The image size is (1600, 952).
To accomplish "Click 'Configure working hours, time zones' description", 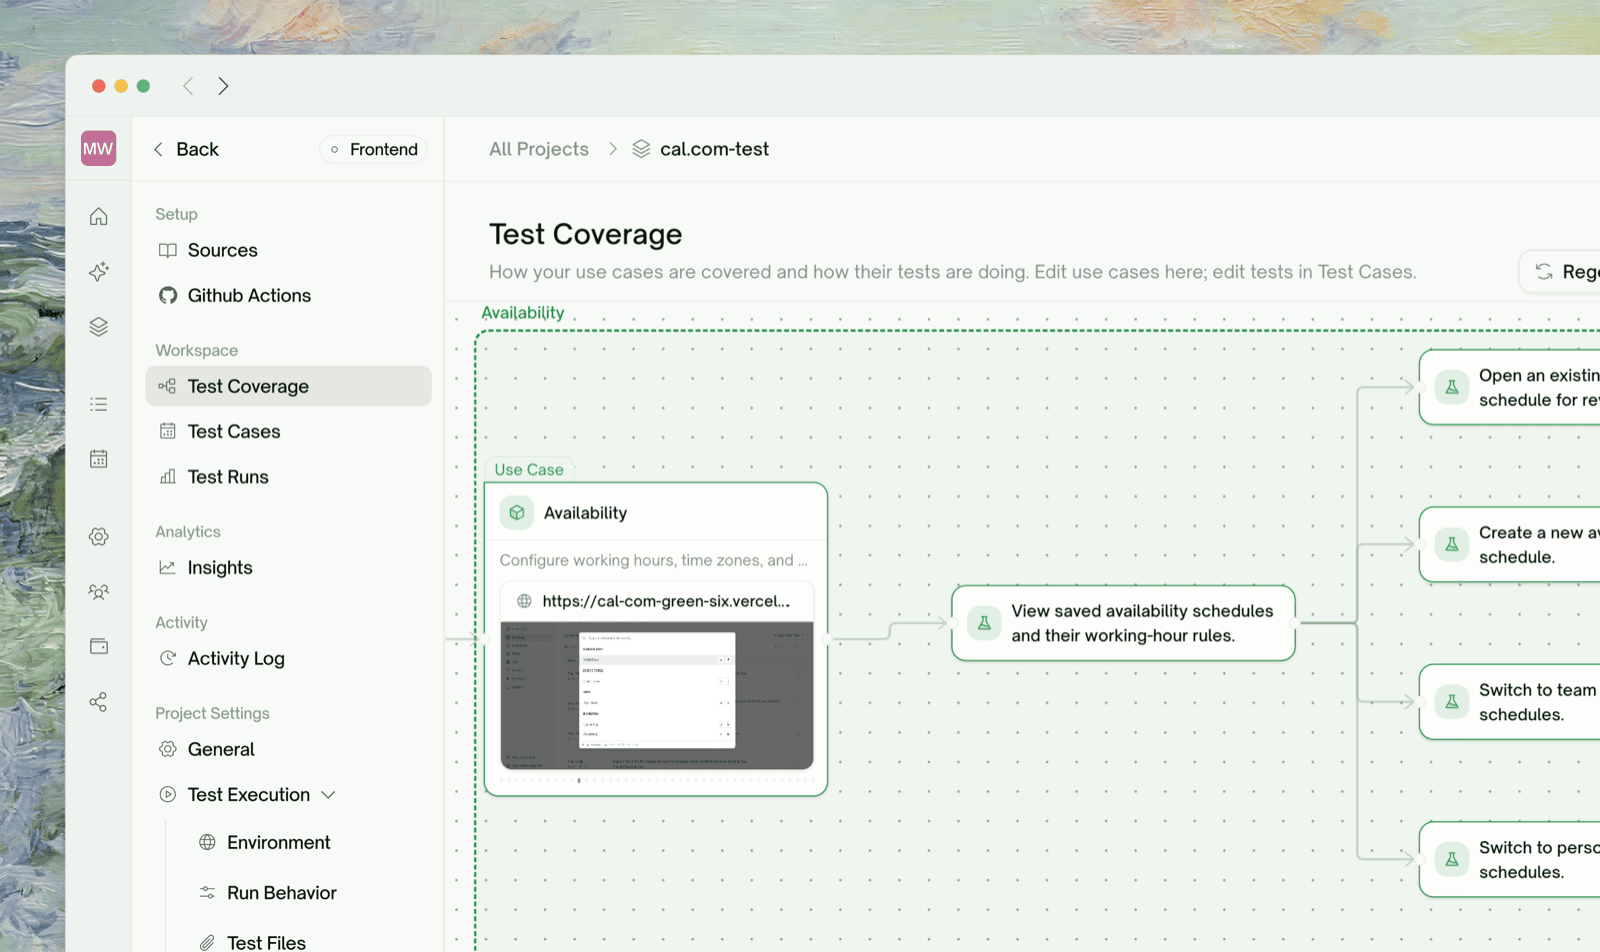I will pyautogui.click(x=653, y=560).
